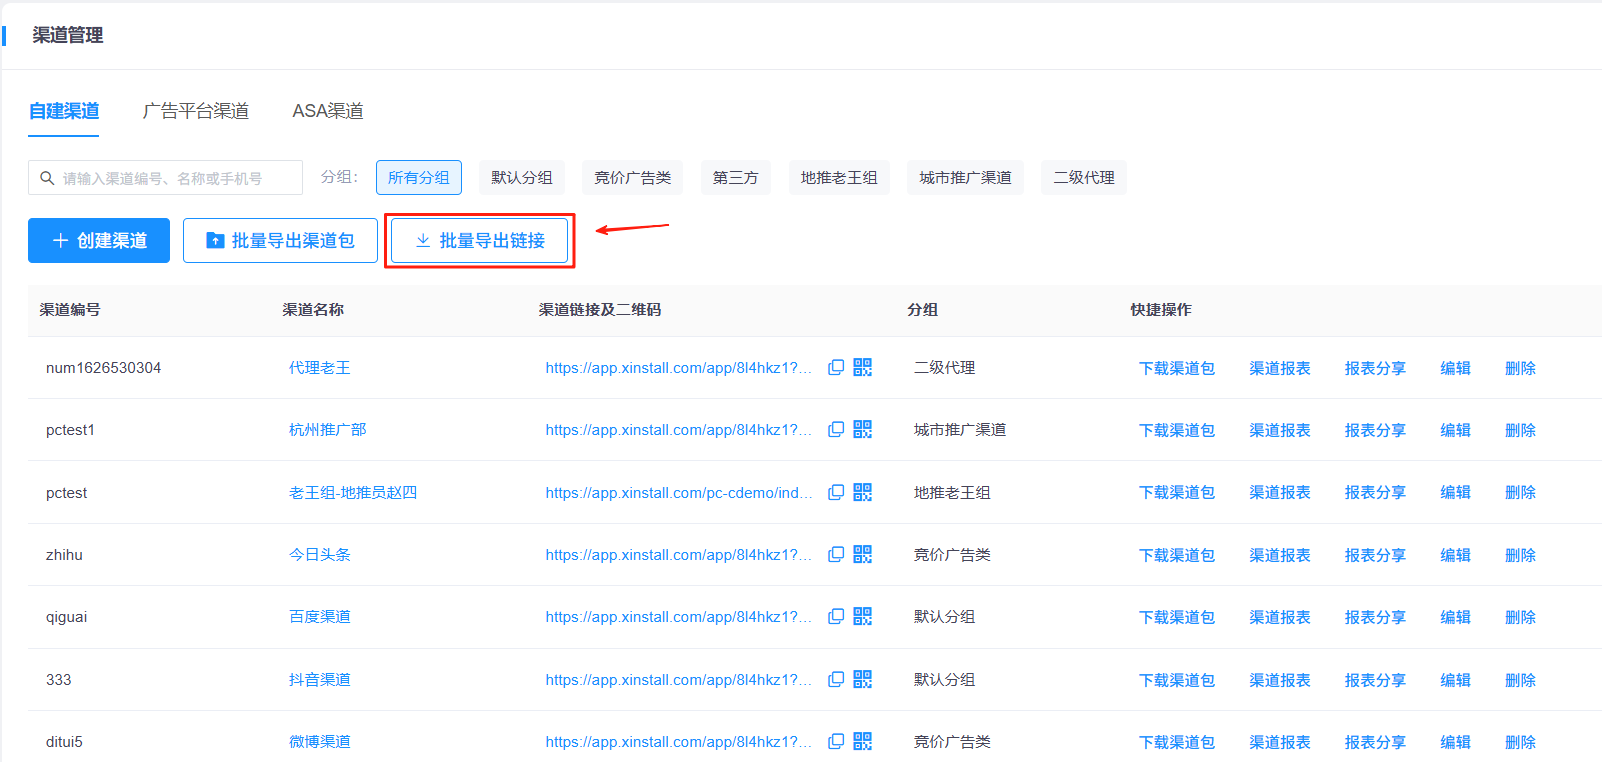
Task: Copy link icon in 杭州推广部 row
Action: coord(836,429)
